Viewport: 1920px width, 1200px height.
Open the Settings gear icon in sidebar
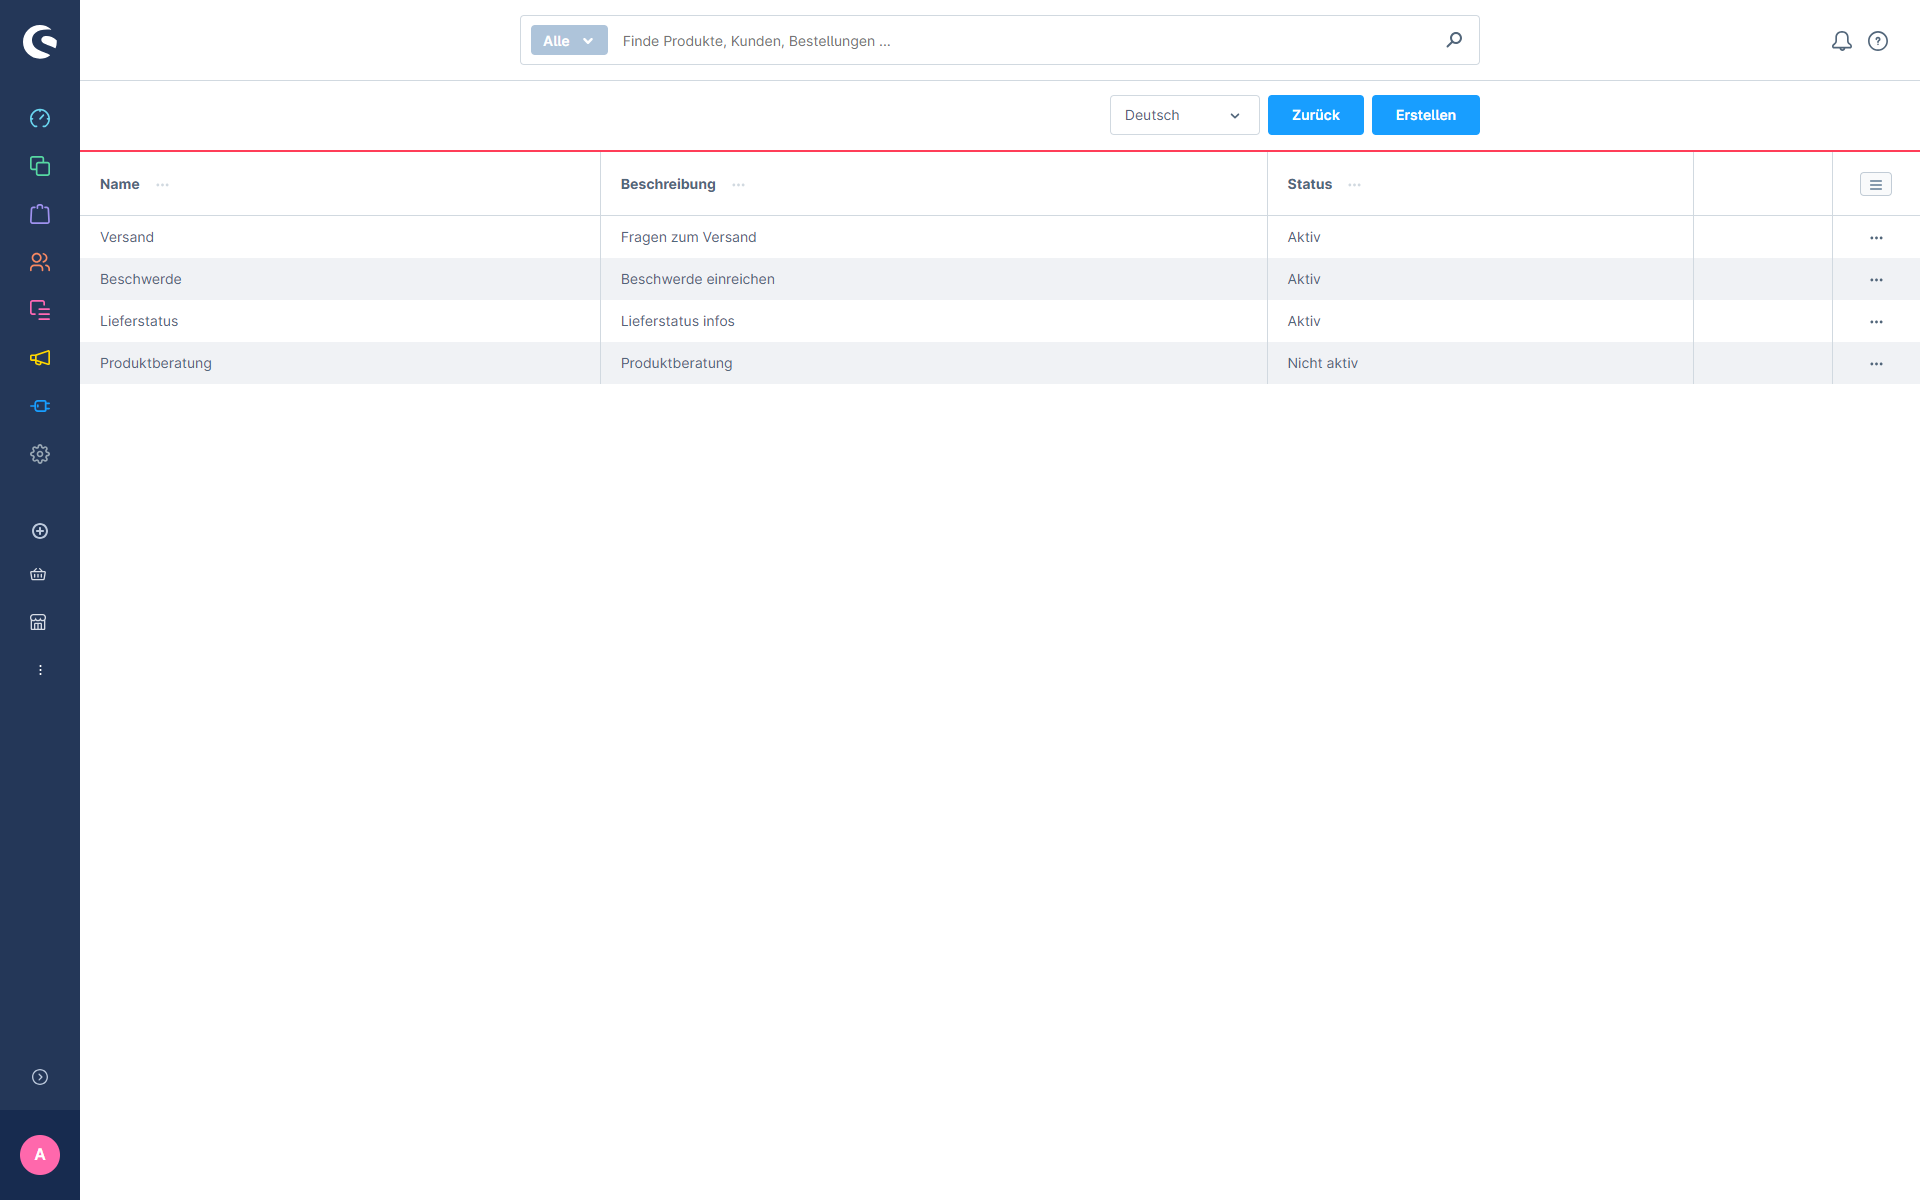(40, 454)
